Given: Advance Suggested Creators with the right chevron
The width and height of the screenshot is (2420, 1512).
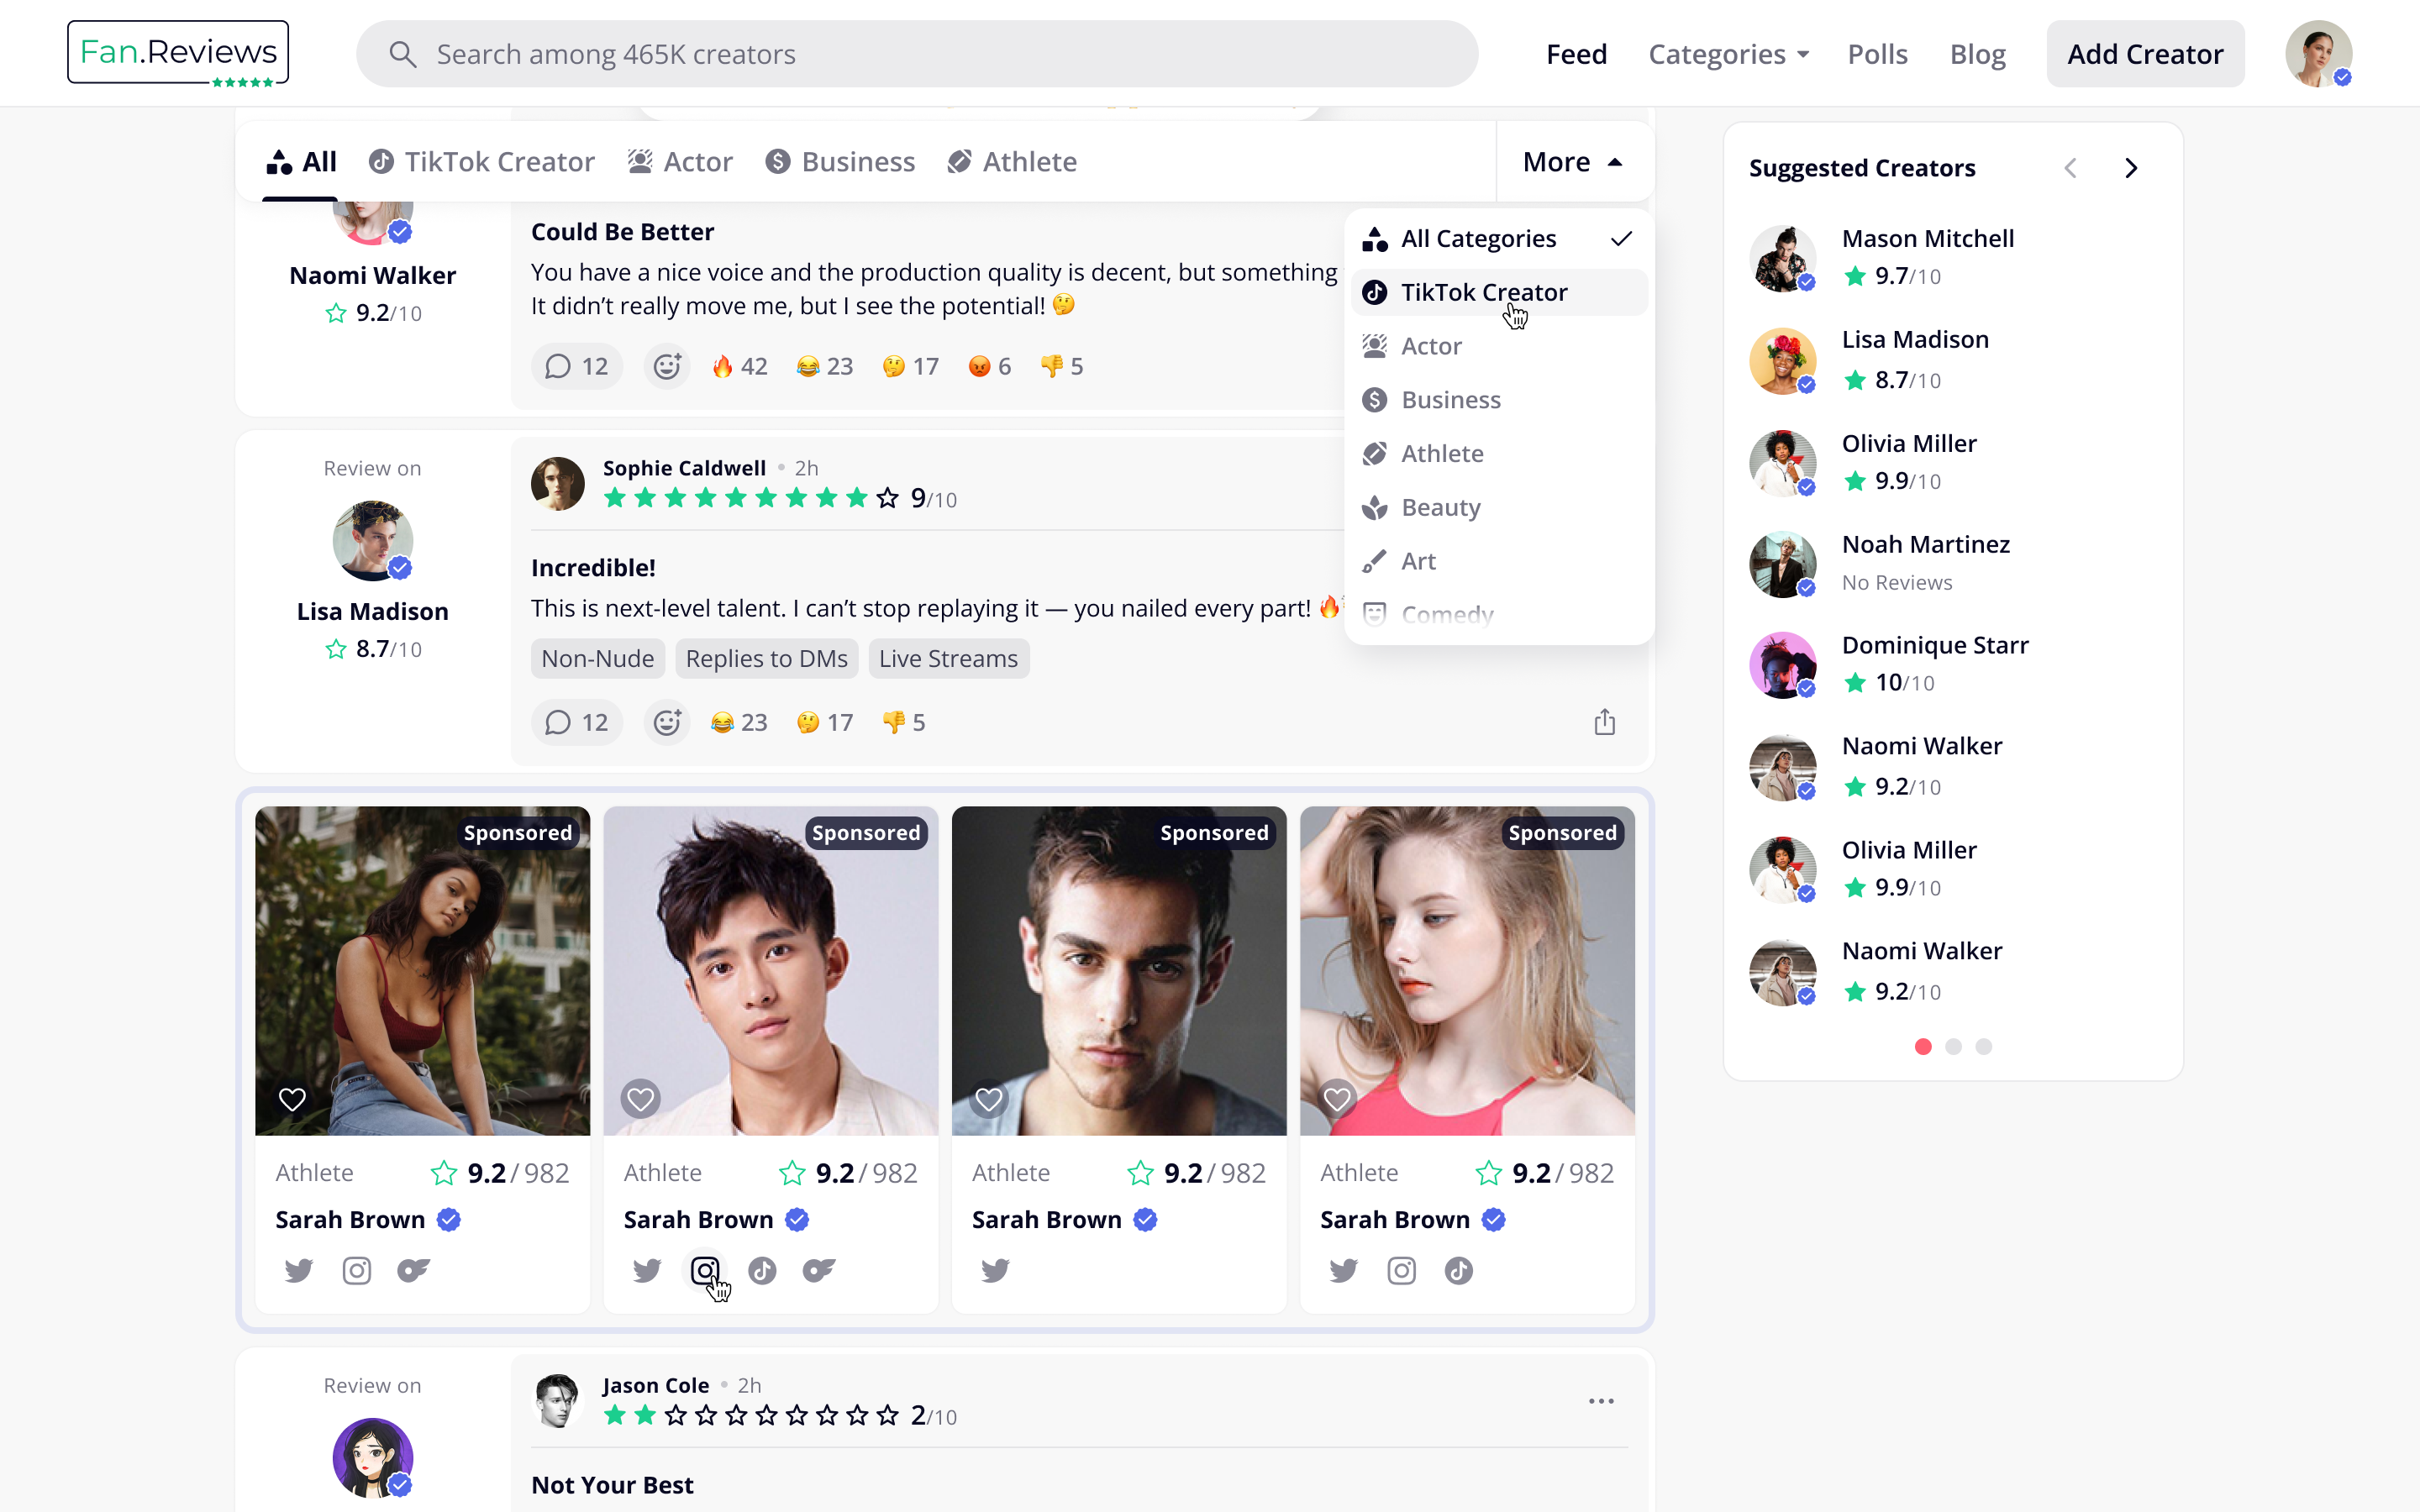Looking at the screenshot, I should 2131,167.
